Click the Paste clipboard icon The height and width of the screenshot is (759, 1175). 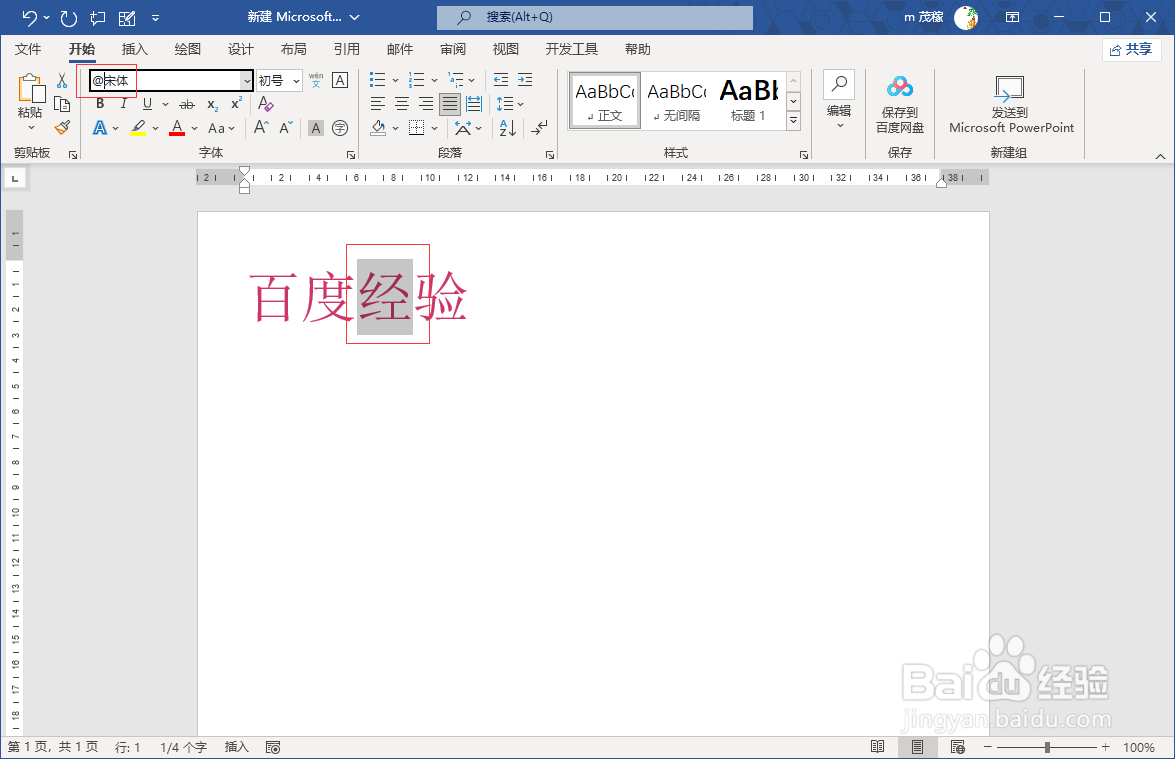point(31,88)
